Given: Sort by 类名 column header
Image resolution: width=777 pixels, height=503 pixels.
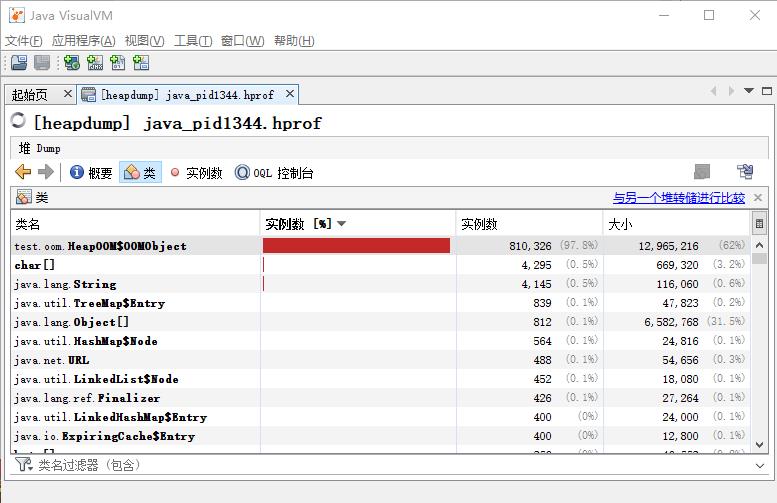Looking at the screenshot, I should [135, 224].
